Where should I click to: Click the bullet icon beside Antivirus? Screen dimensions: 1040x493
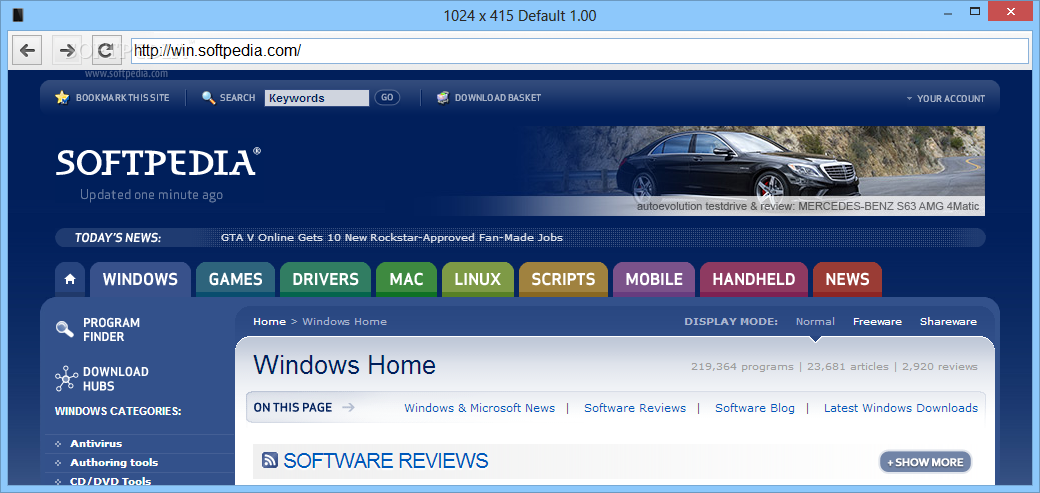tap(58, 444)
